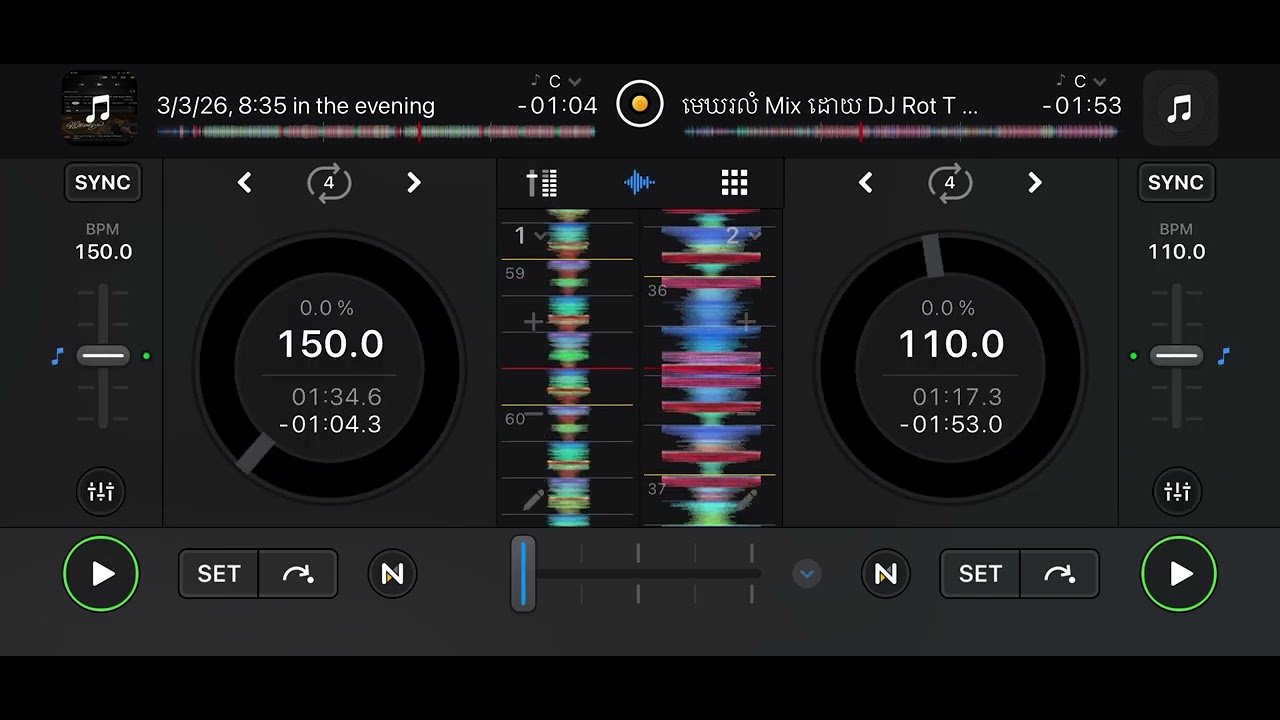Jump to cue point on deck 2
Screen dimensions: 1280x720
coord(1059,574)
